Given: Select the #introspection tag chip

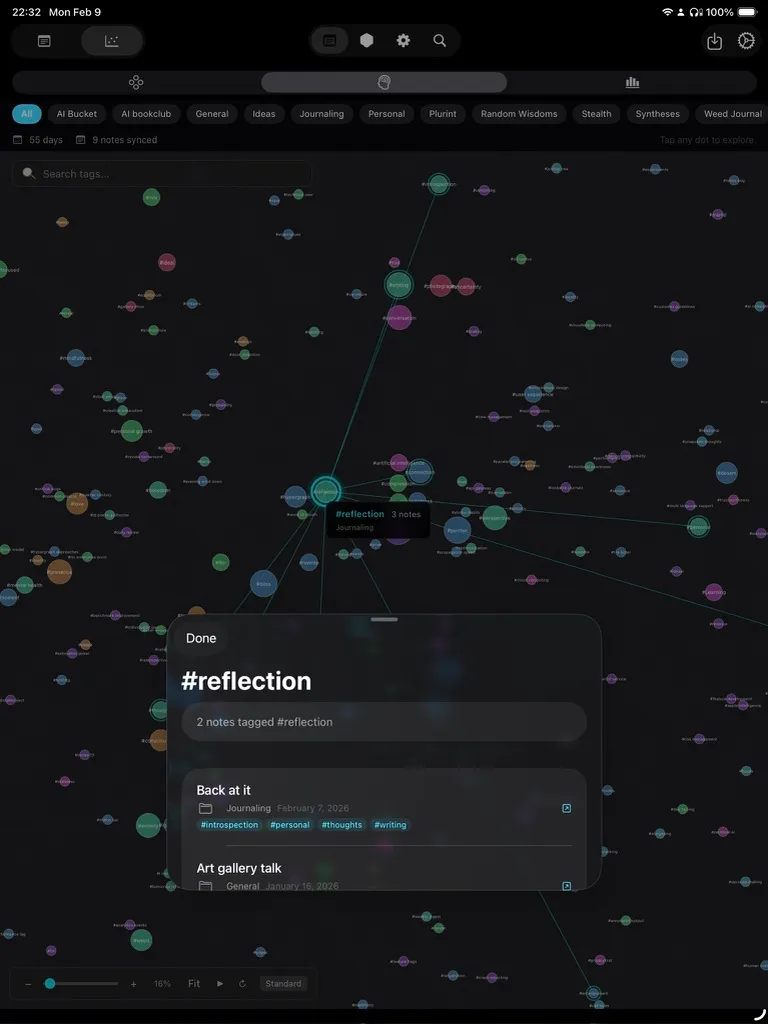Looking at the screenshot, I should pos(229,825).
